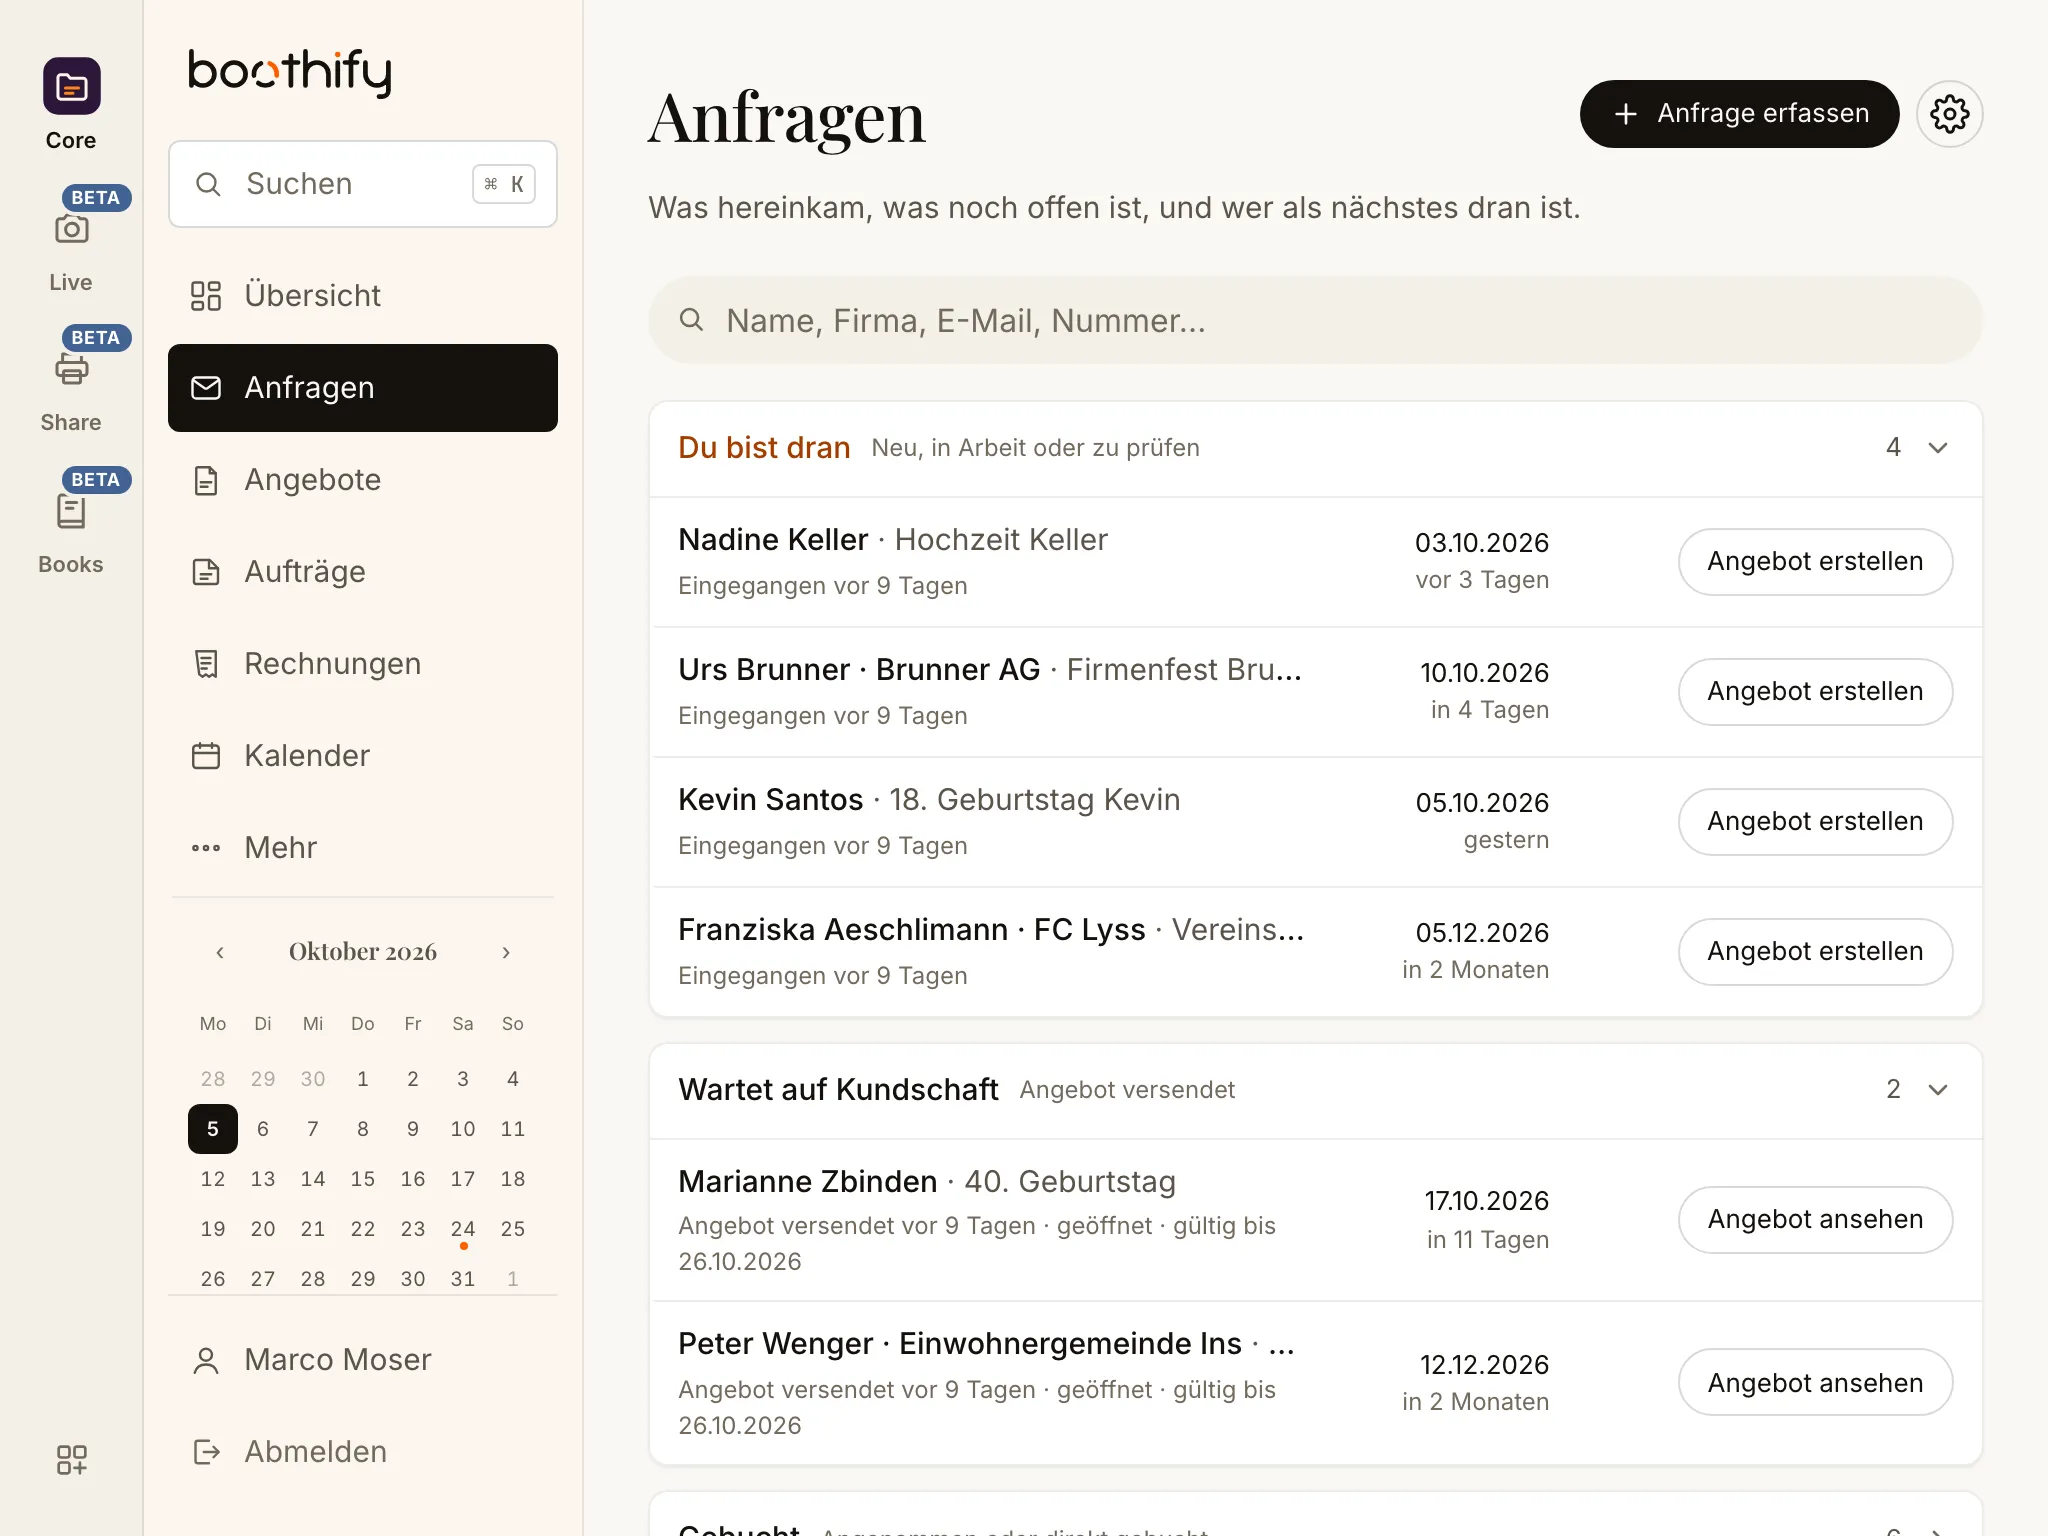
Task: Select October 17 in the calendar
Action: (463, 1179)
